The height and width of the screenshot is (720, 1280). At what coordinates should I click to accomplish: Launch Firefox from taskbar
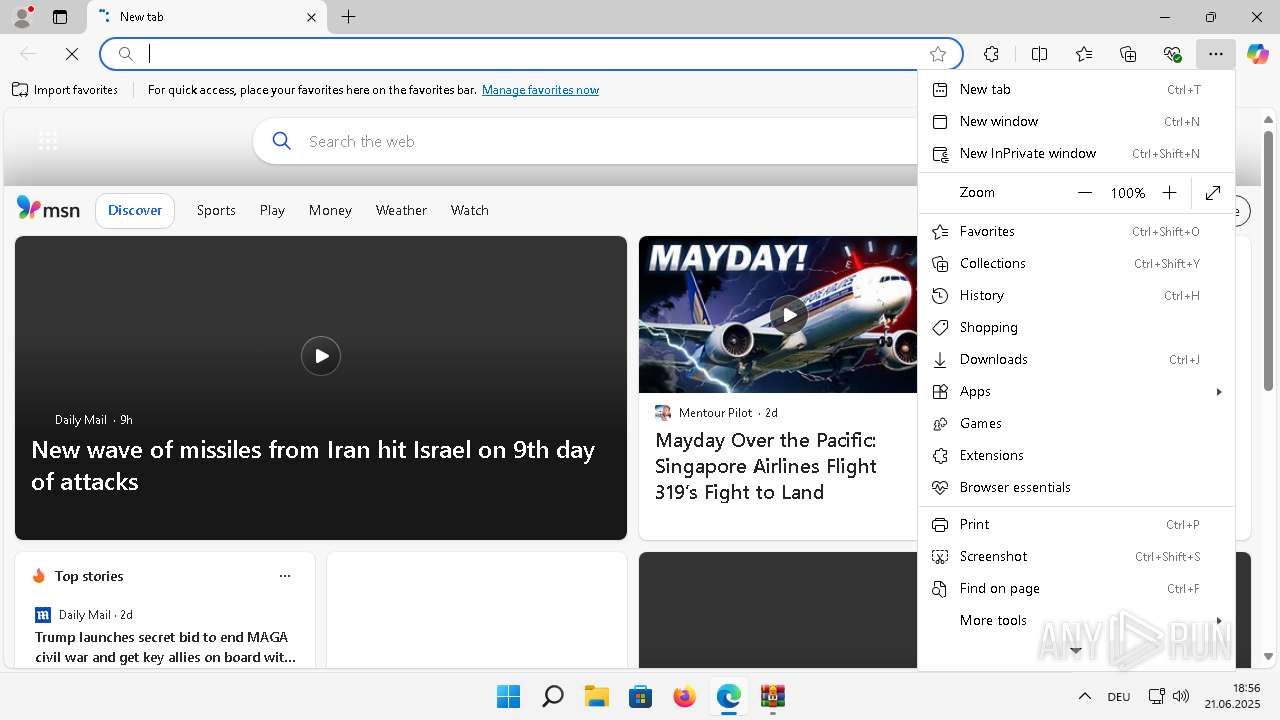click(684, 696)
